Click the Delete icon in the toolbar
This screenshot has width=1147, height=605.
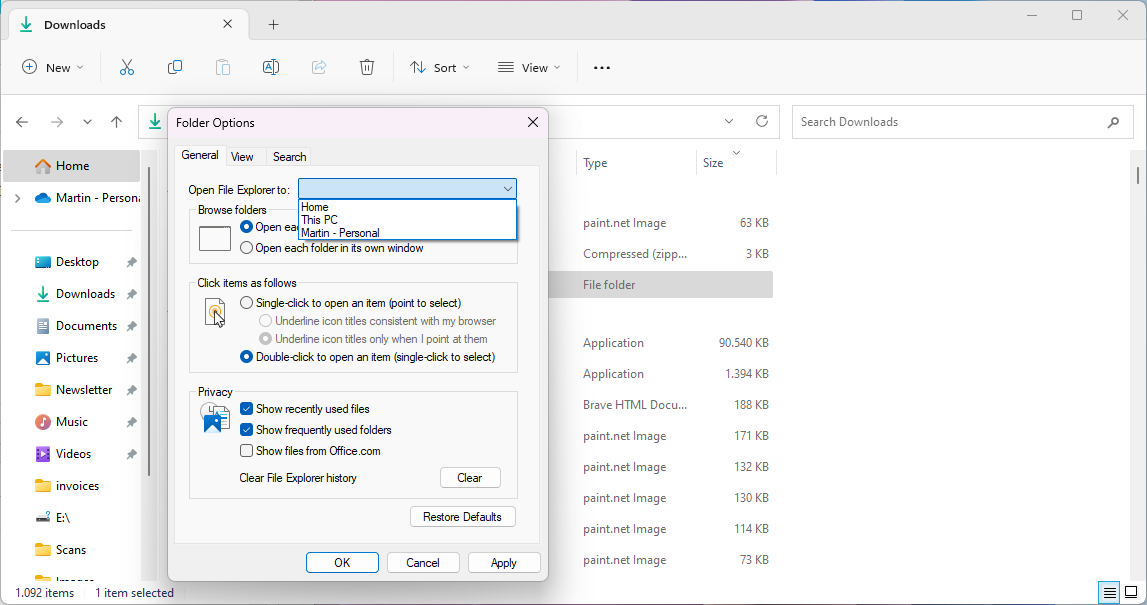[367, 67]
